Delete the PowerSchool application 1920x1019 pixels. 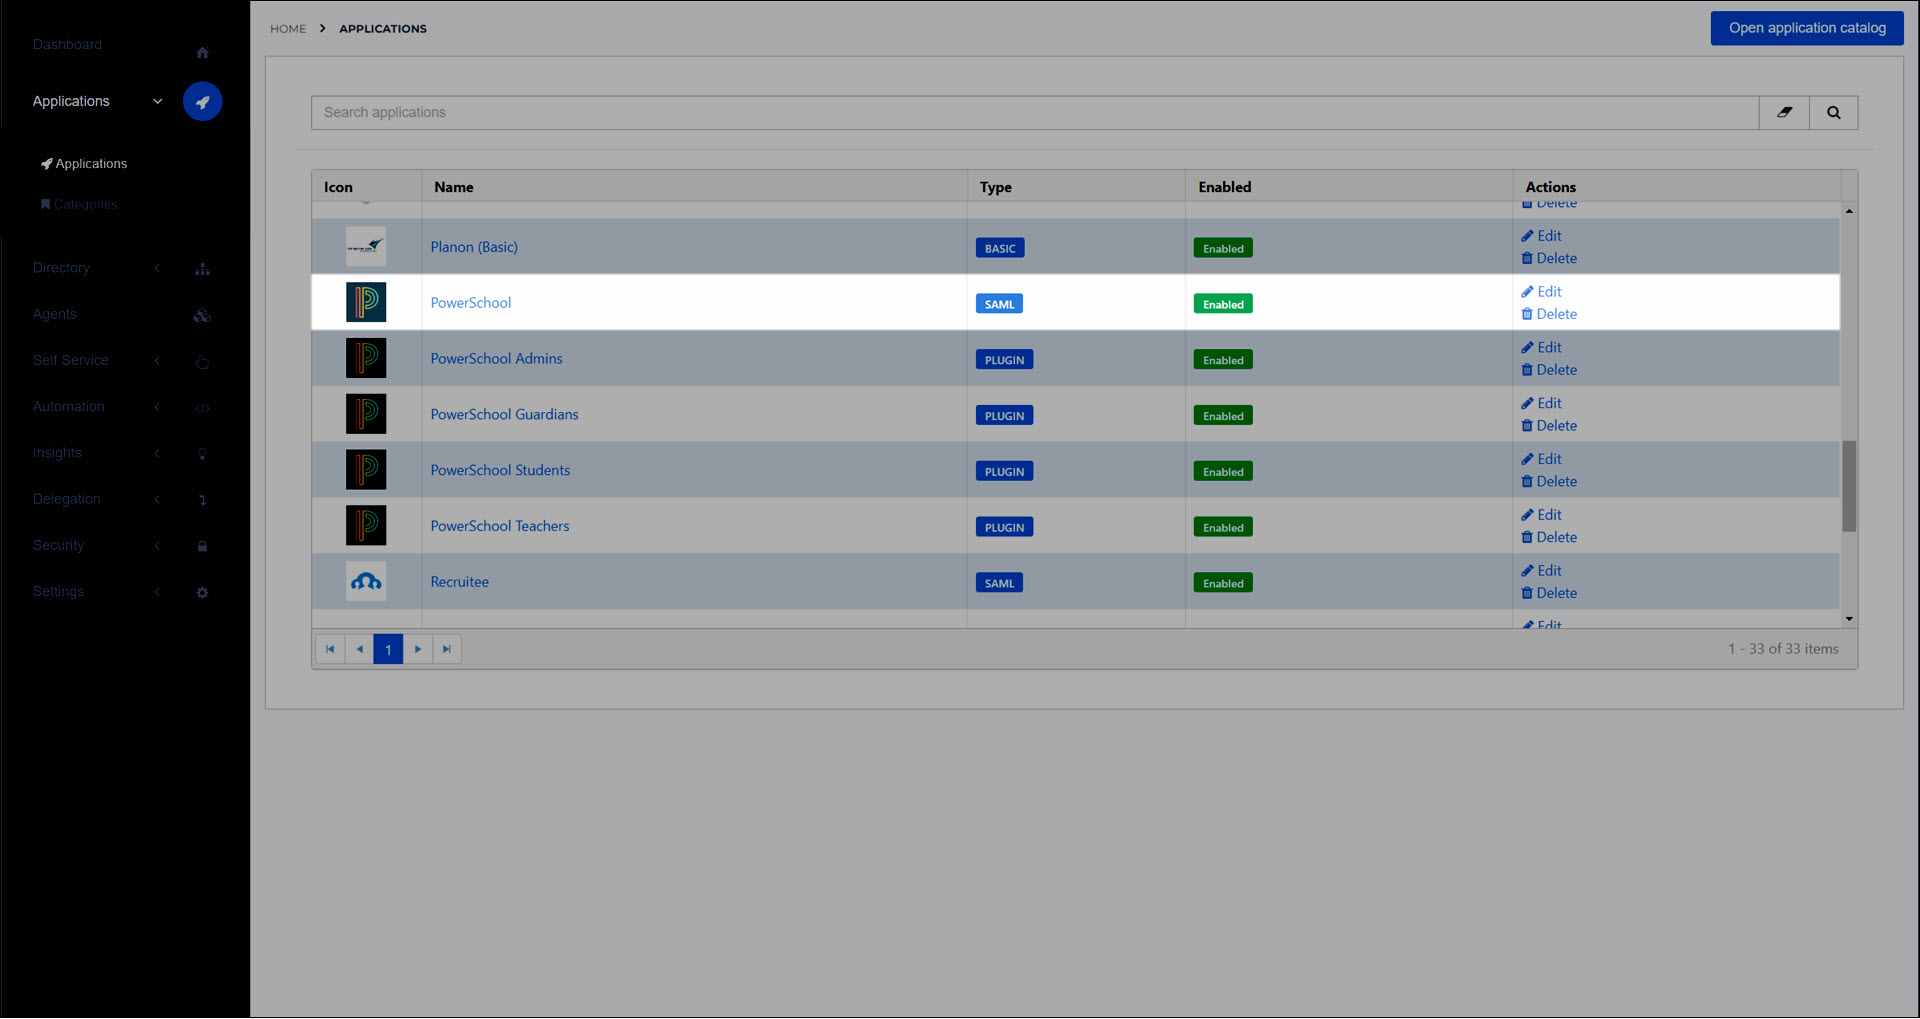pyautogui.click(x=1549, y=314)
